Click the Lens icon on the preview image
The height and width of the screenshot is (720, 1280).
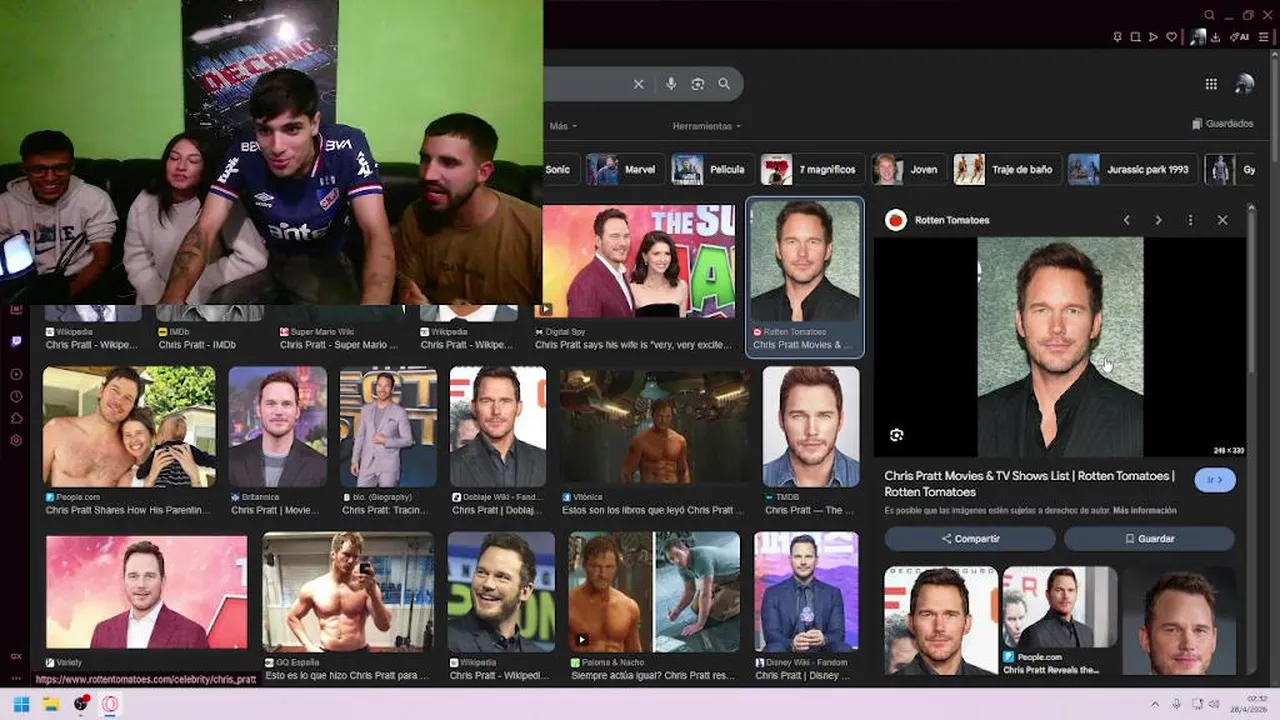[x=896, y=435]
